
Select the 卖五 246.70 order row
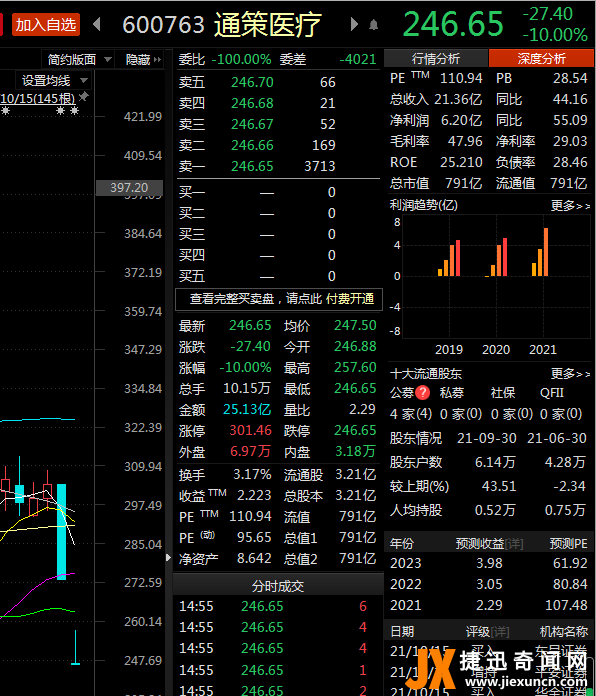(278, 82)
